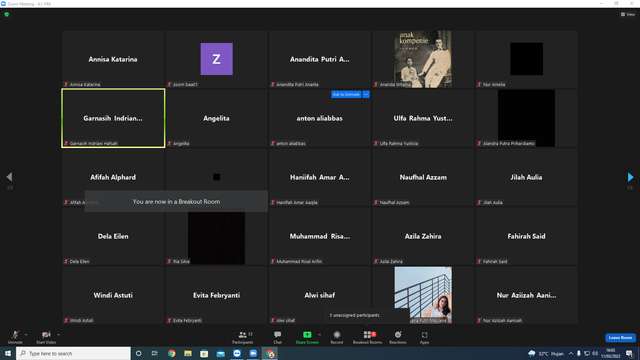The image size is (640, 360).
Task: Click the green Share Screen icon
Action: 307,335
